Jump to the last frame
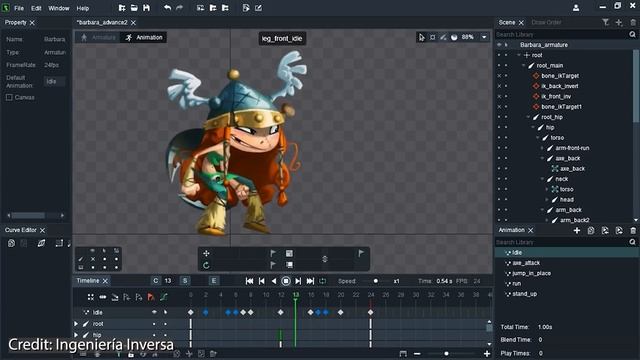Viewport: 640px width, 360px height. tap(311, 281)
